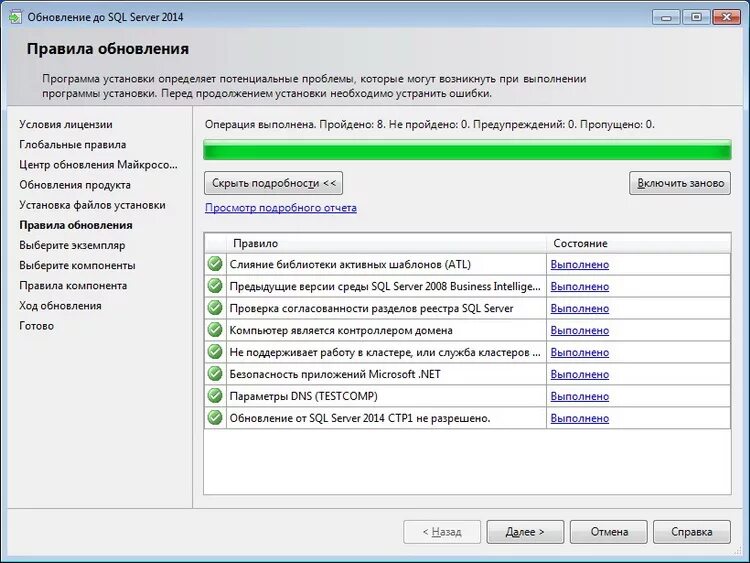The width and height of the screenshot is (750, 563).
Task: Click the Отмена button
Action: click(608, 532)
